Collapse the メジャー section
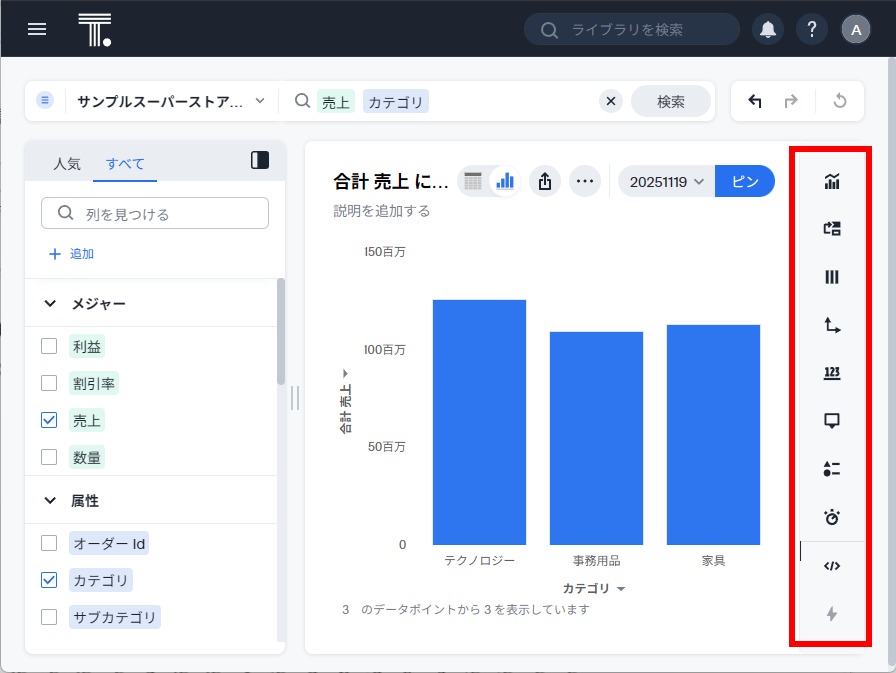The width and height of the screenshot is (896, 673). [50, 304]
